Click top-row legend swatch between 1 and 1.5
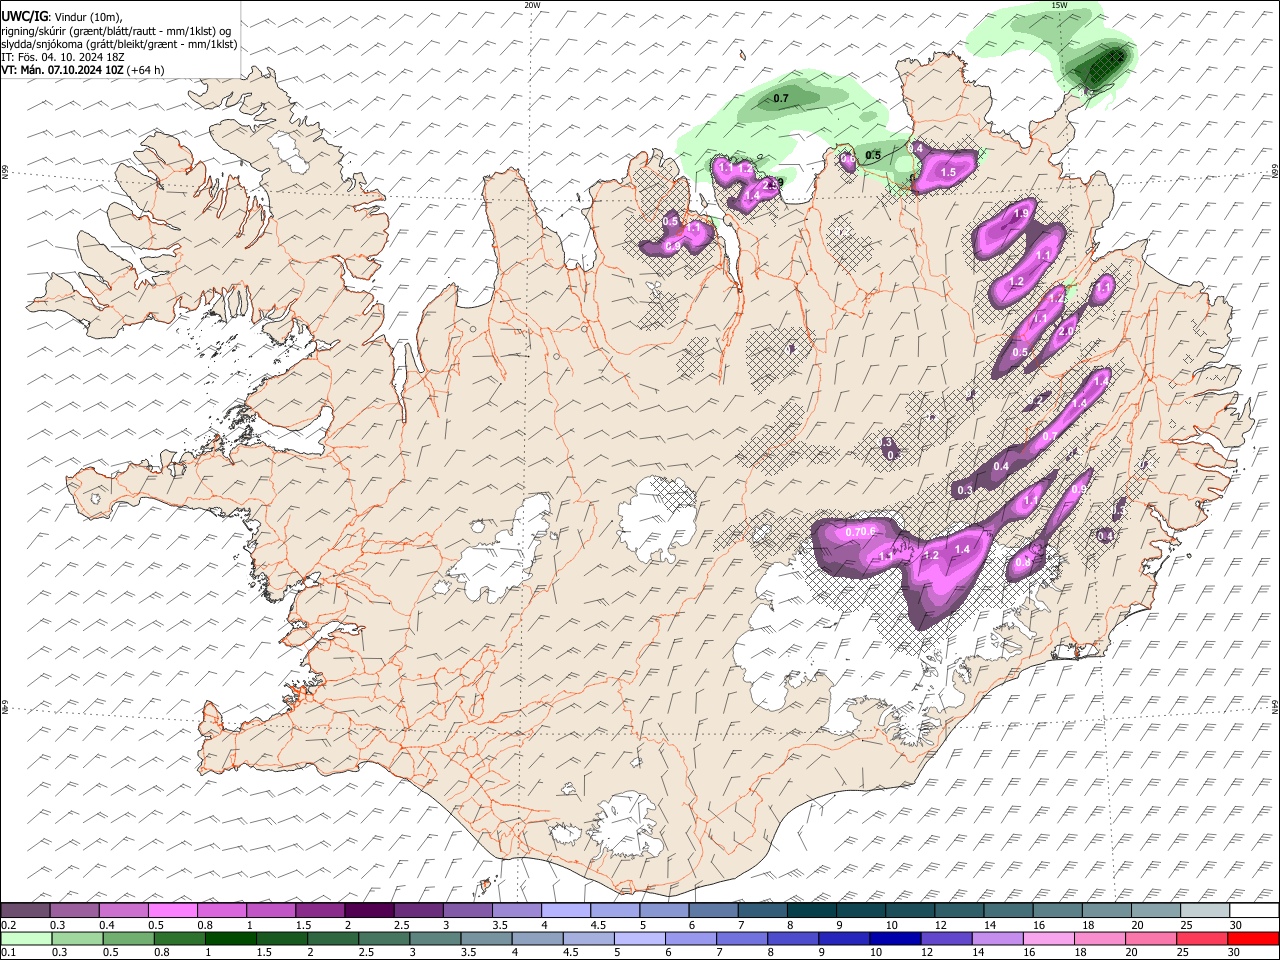This screenshot has height=960, width=1280. [270, 910]
